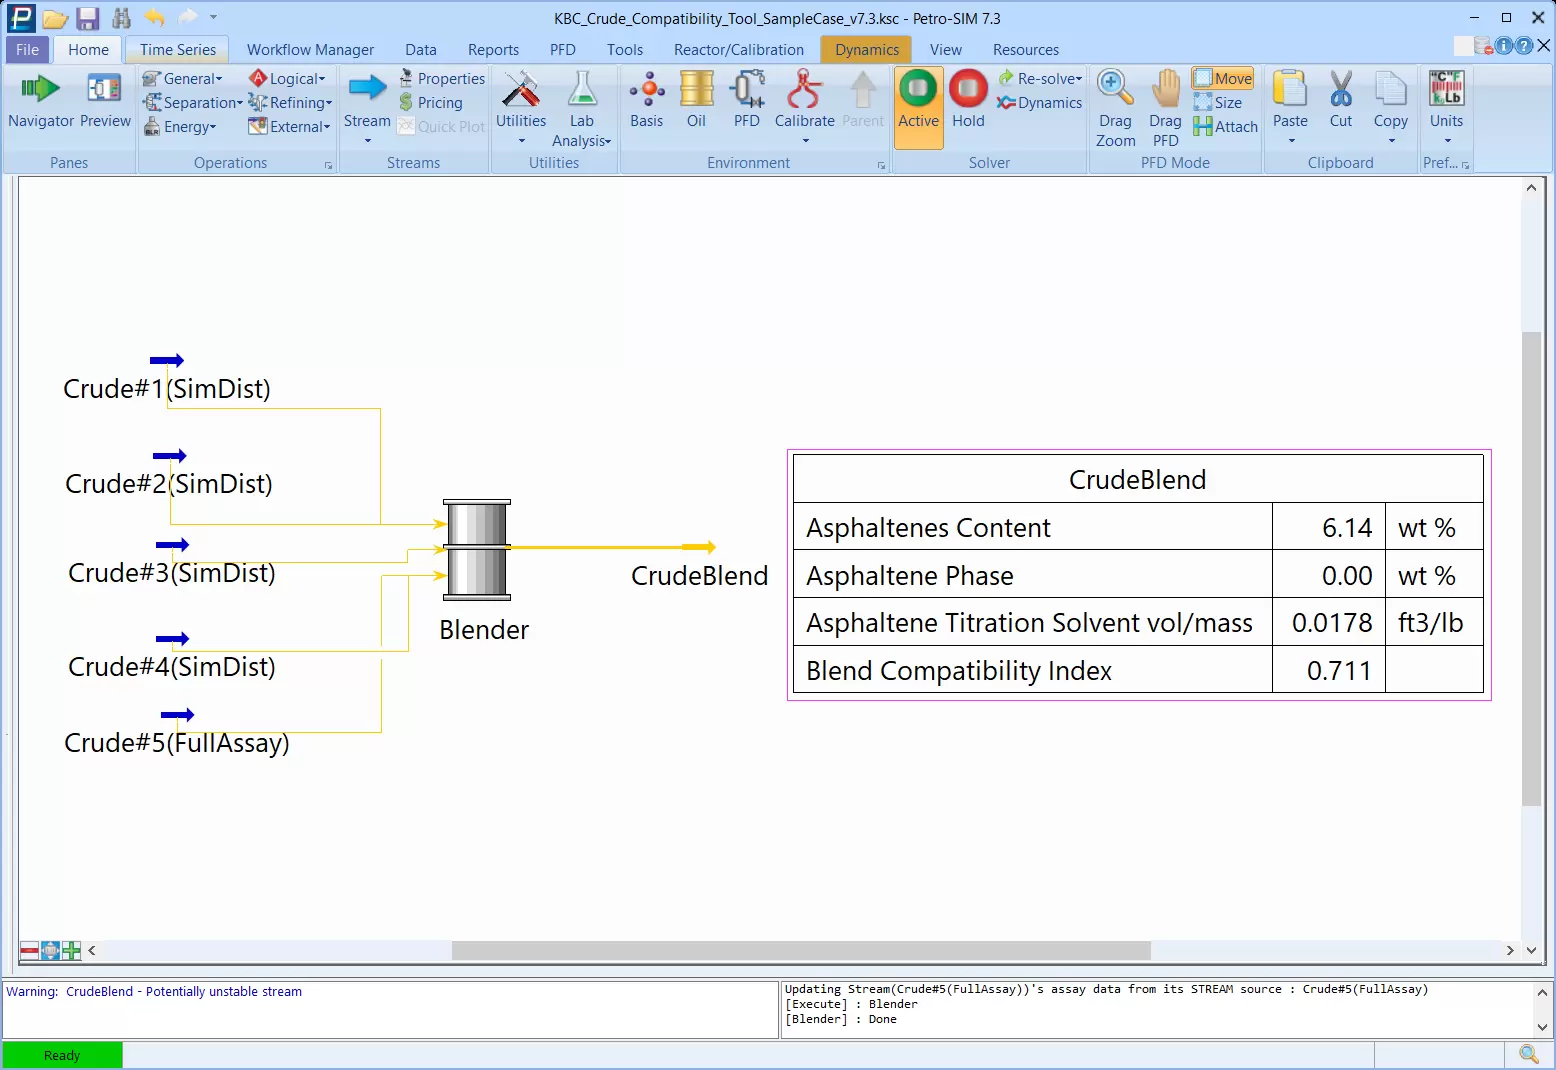Open stream Pricing
Image resolution: width=1556 pixels, height=1070 pixels.
(431, 102)
